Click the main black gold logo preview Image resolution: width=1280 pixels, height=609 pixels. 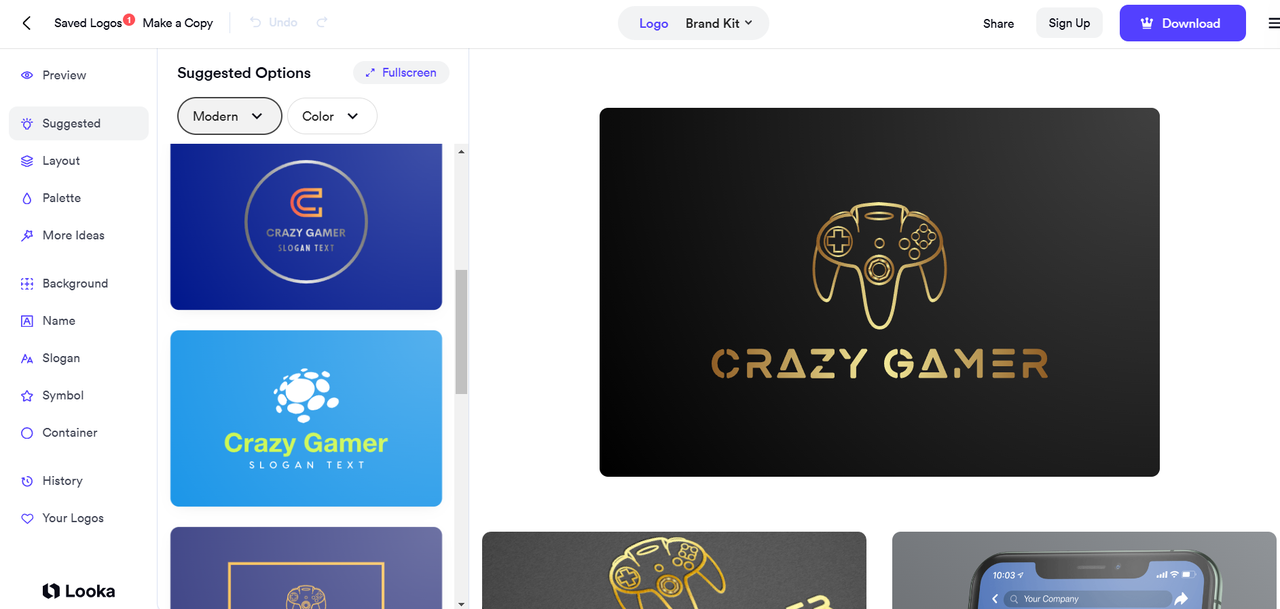pos(879,292)
